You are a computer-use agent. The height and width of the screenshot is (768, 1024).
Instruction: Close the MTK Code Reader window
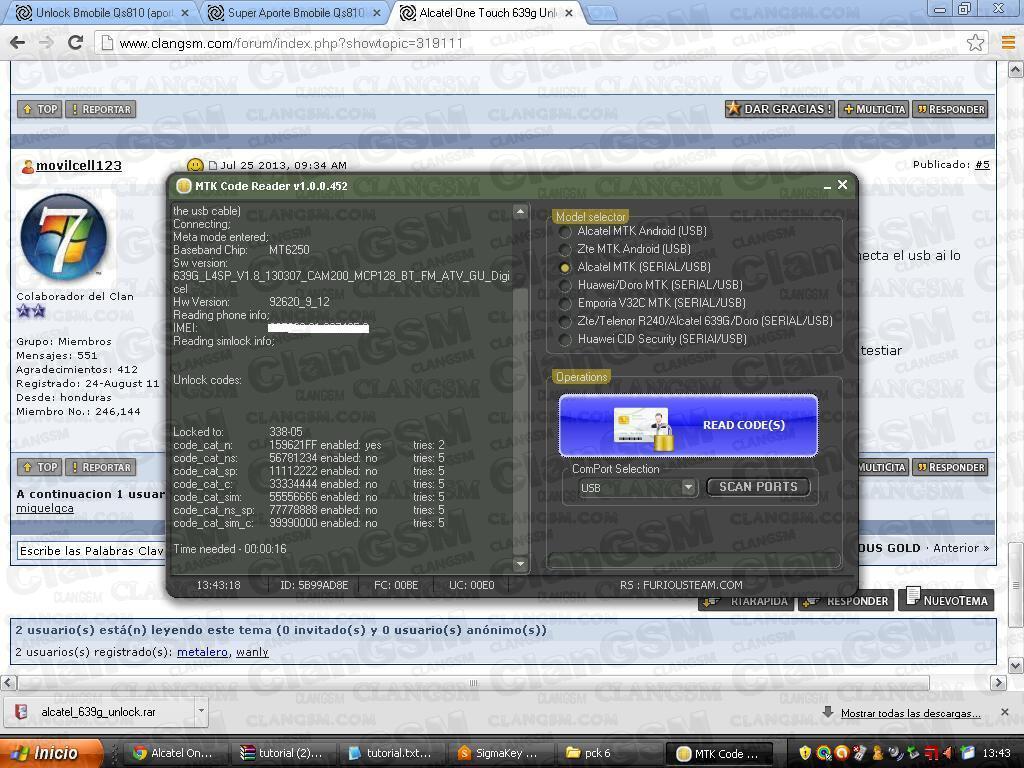(x=842, y=185)
